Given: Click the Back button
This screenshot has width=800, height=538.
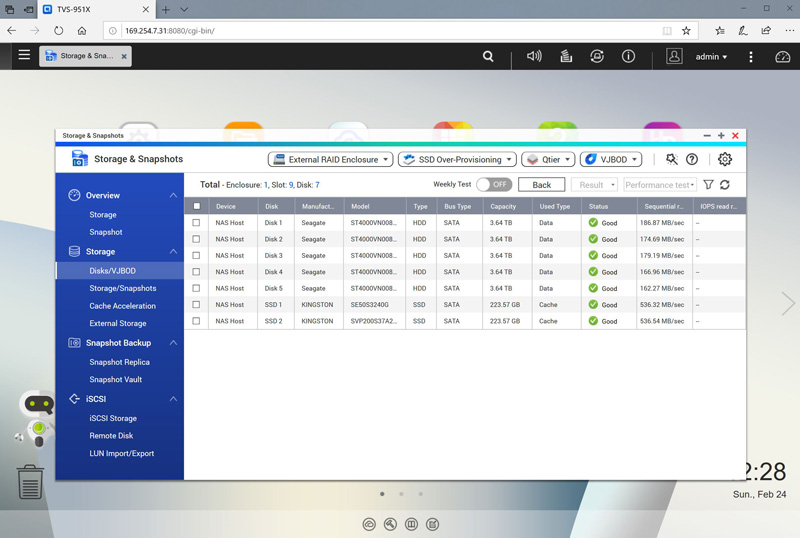Looking at the screenshot, I should pyautogui.click(x=541, y=185).
